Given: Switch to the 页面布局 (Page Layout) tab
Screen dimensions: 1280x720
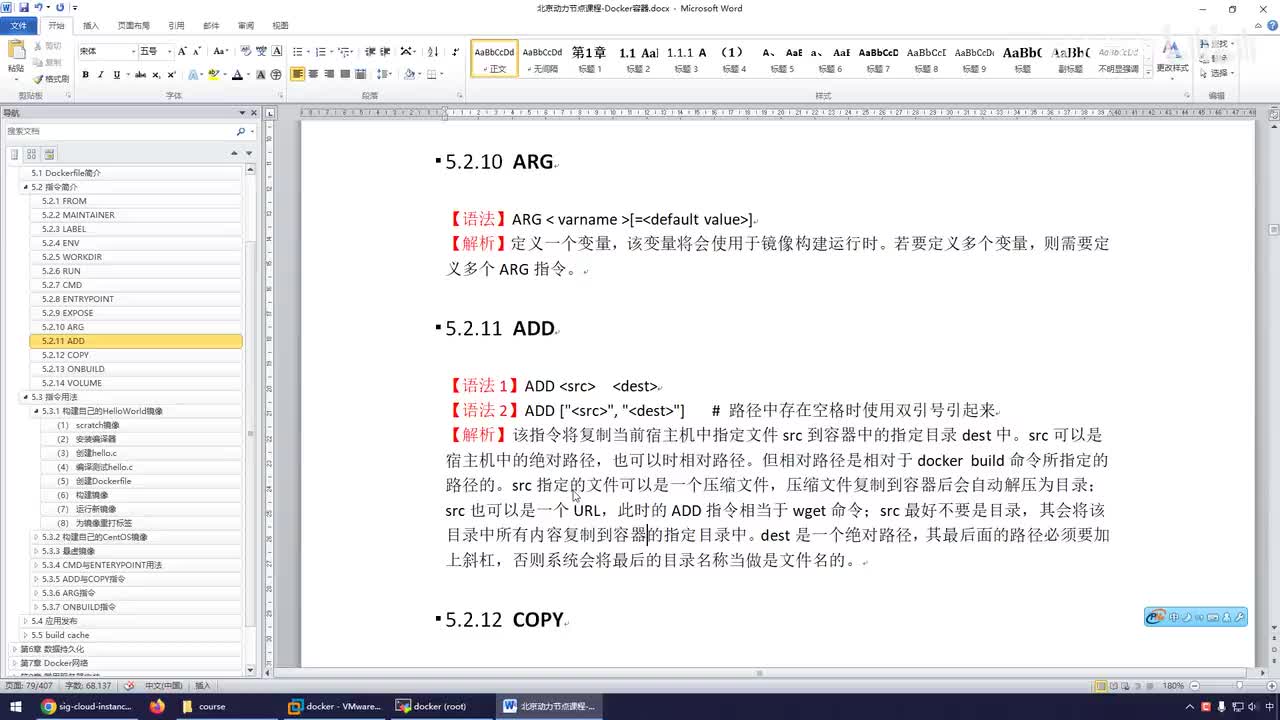Looking at the screenshot, I should [134, 26].
